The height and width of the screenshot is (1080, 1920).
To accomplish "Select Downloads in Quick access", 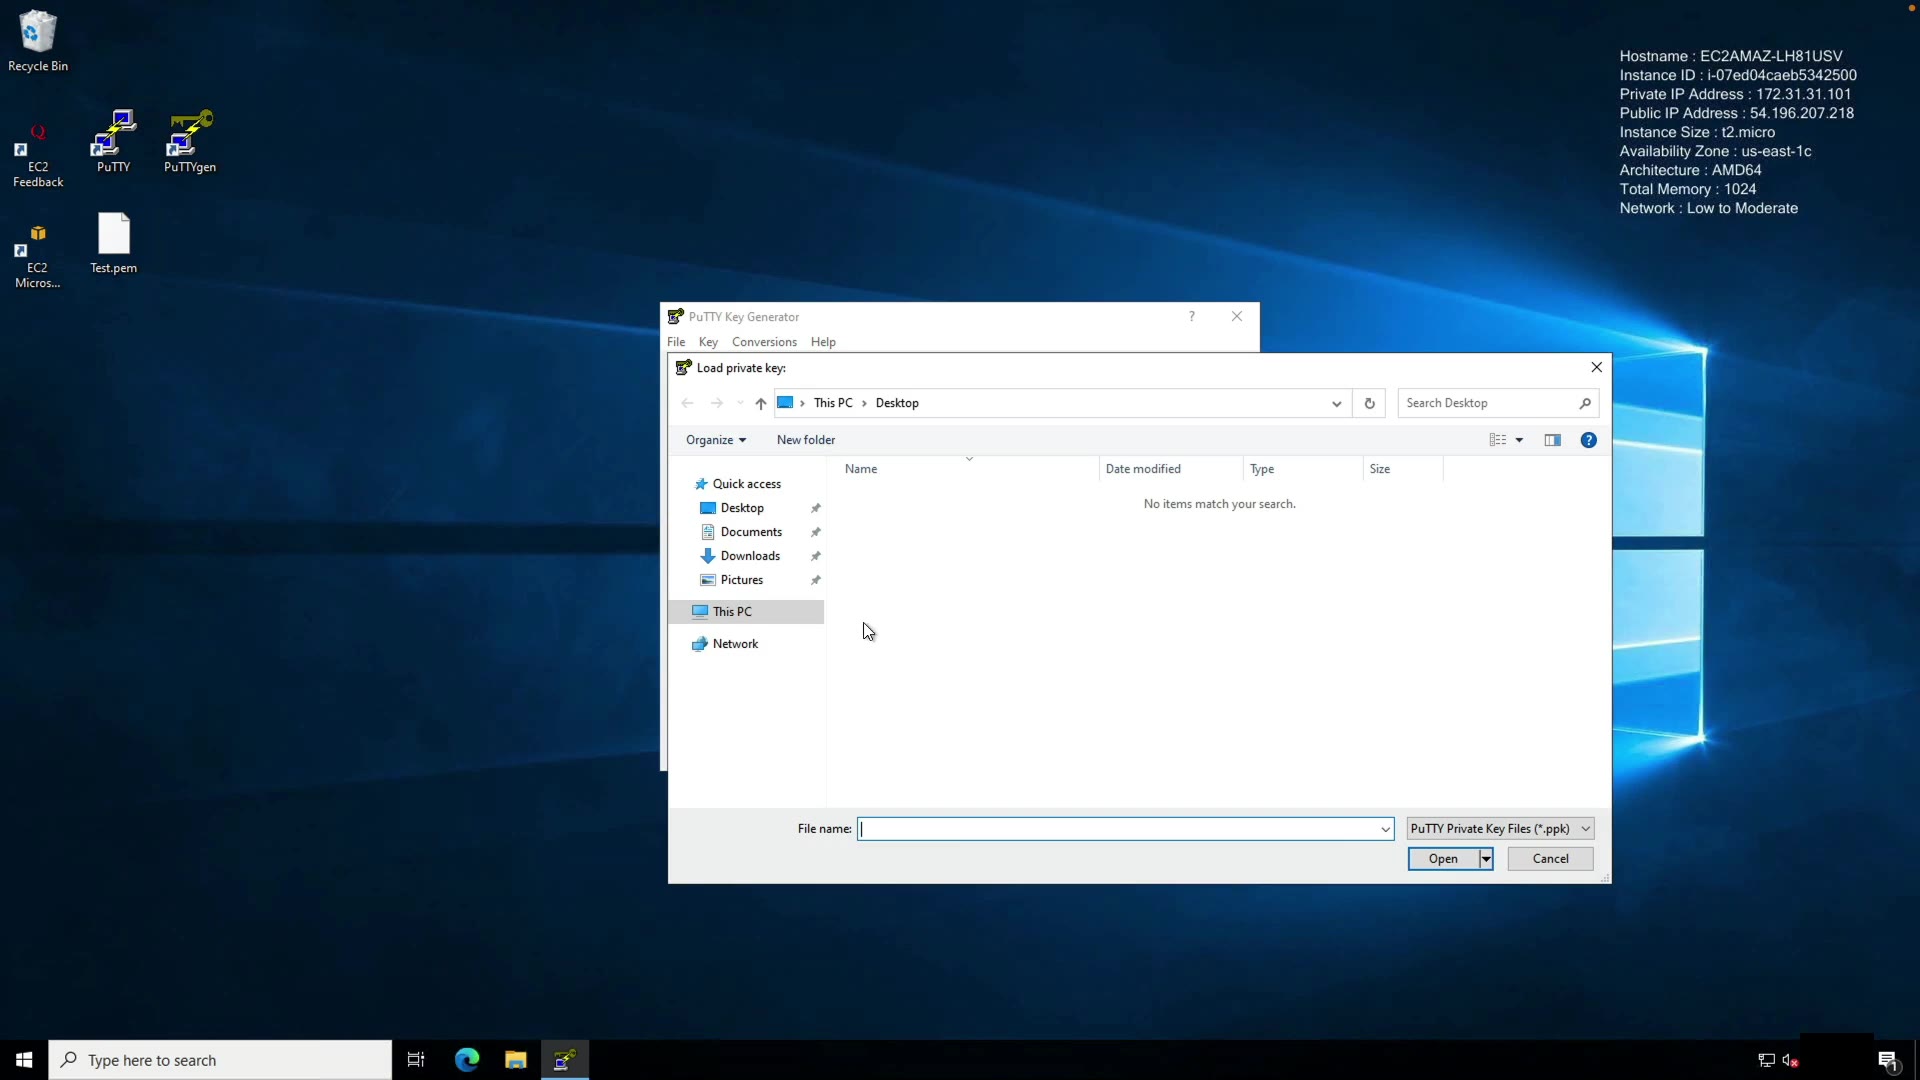I will pos(750,556).
